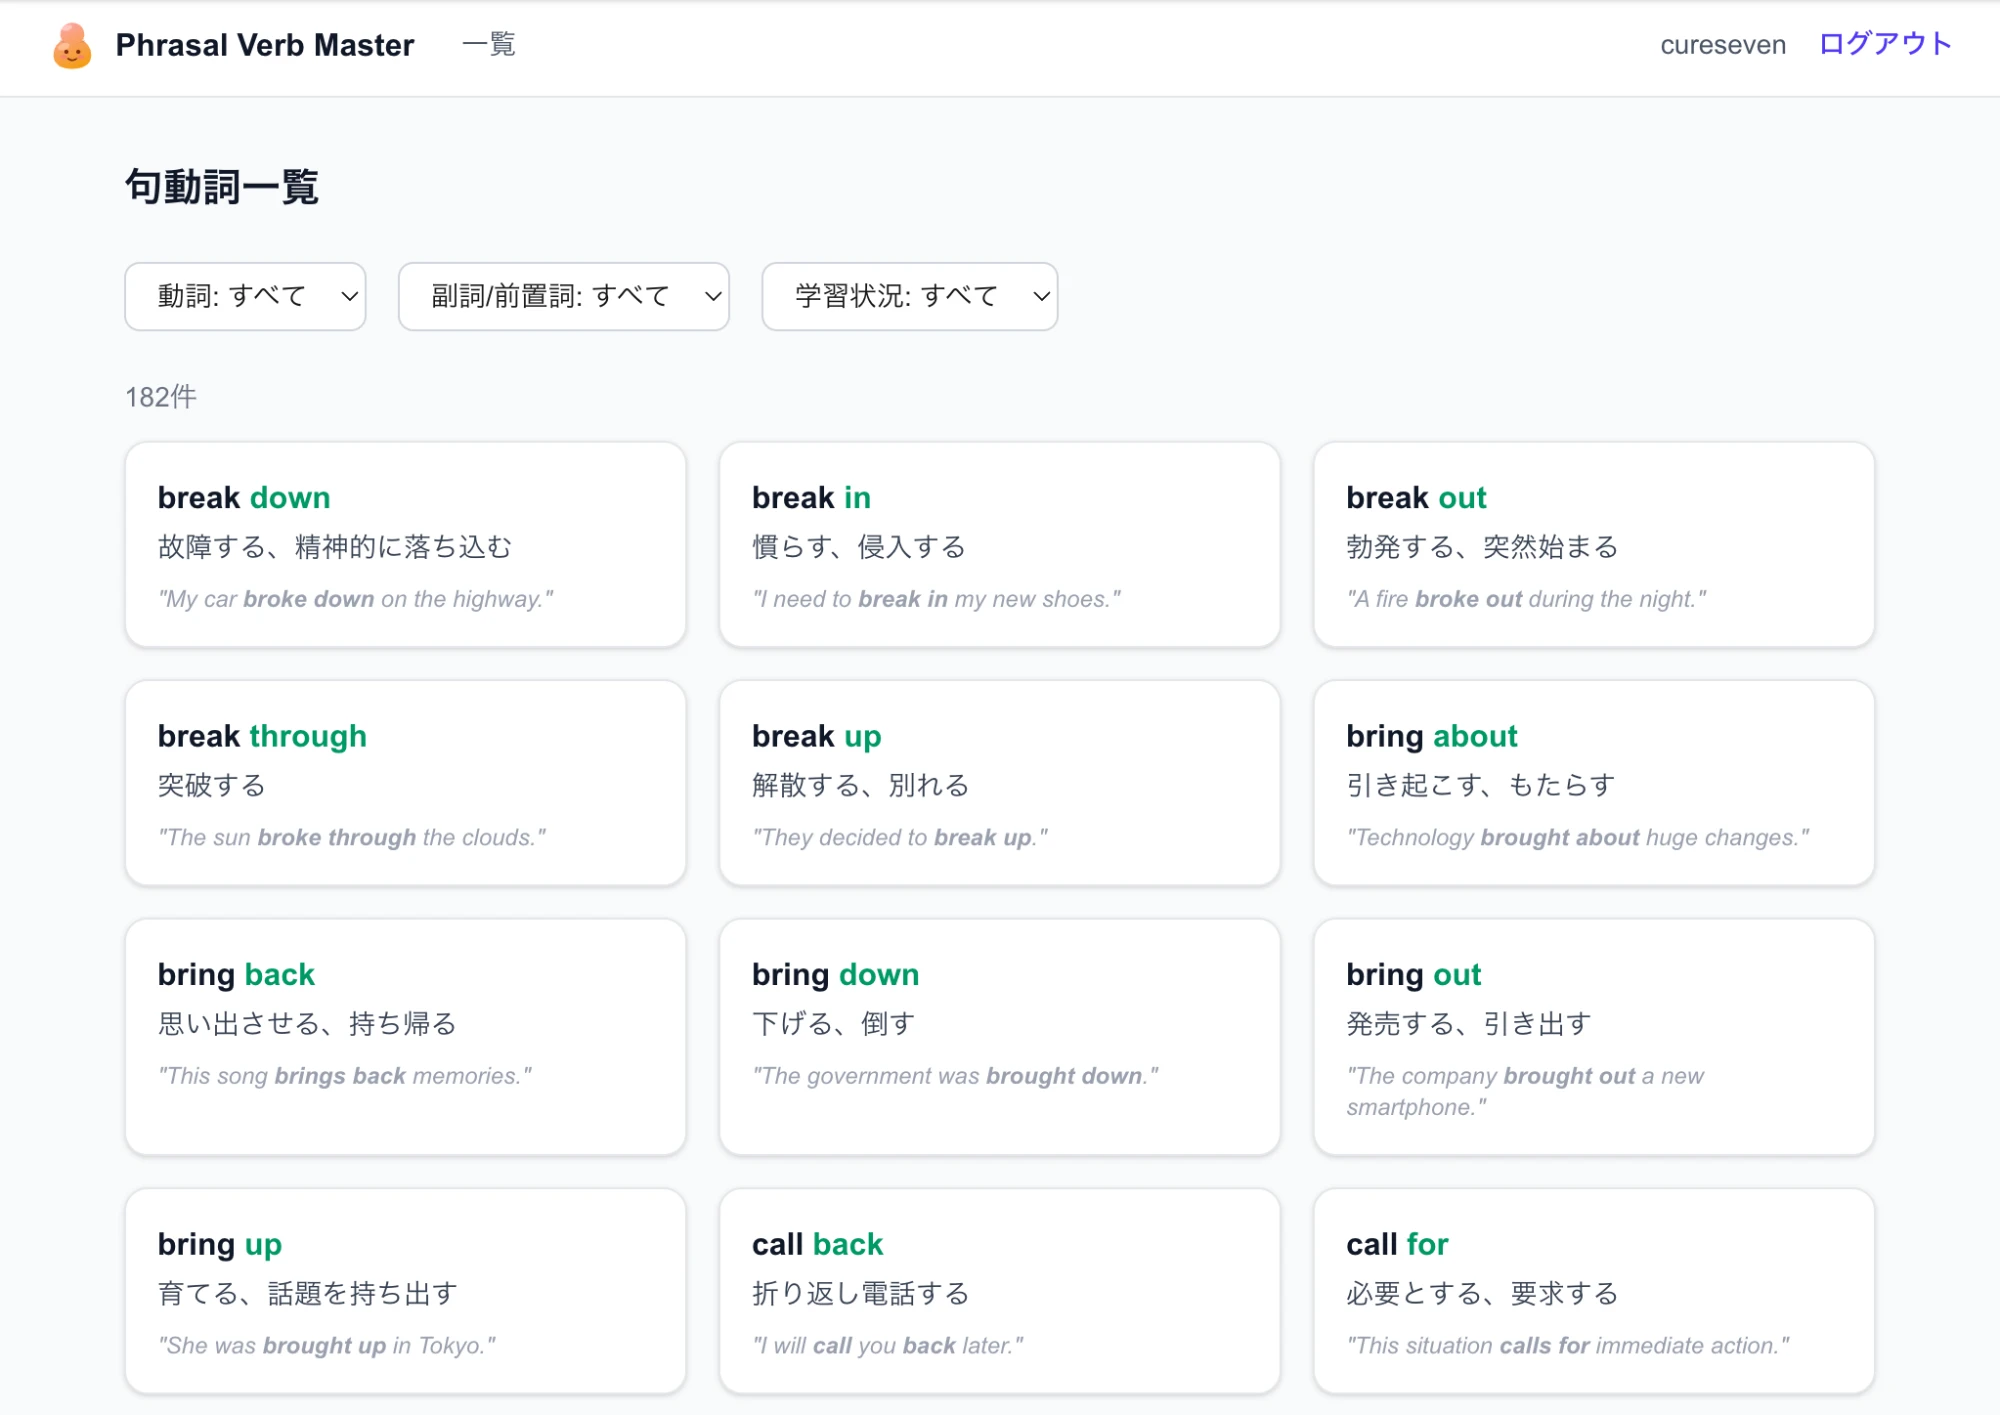
Task: Select the call back card
Action: pos(999,1291)
